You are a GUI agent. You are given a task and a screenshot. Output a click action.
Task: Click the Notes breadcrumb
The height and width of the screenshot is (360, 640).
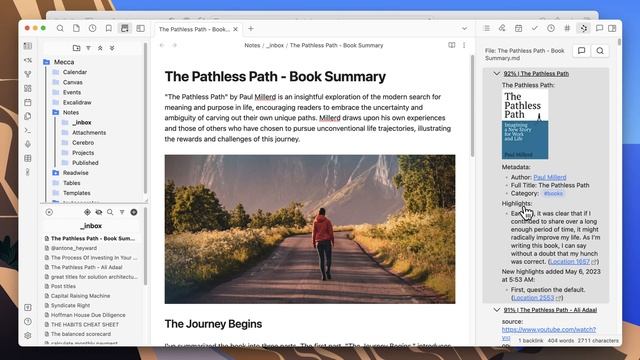[252, 45]
